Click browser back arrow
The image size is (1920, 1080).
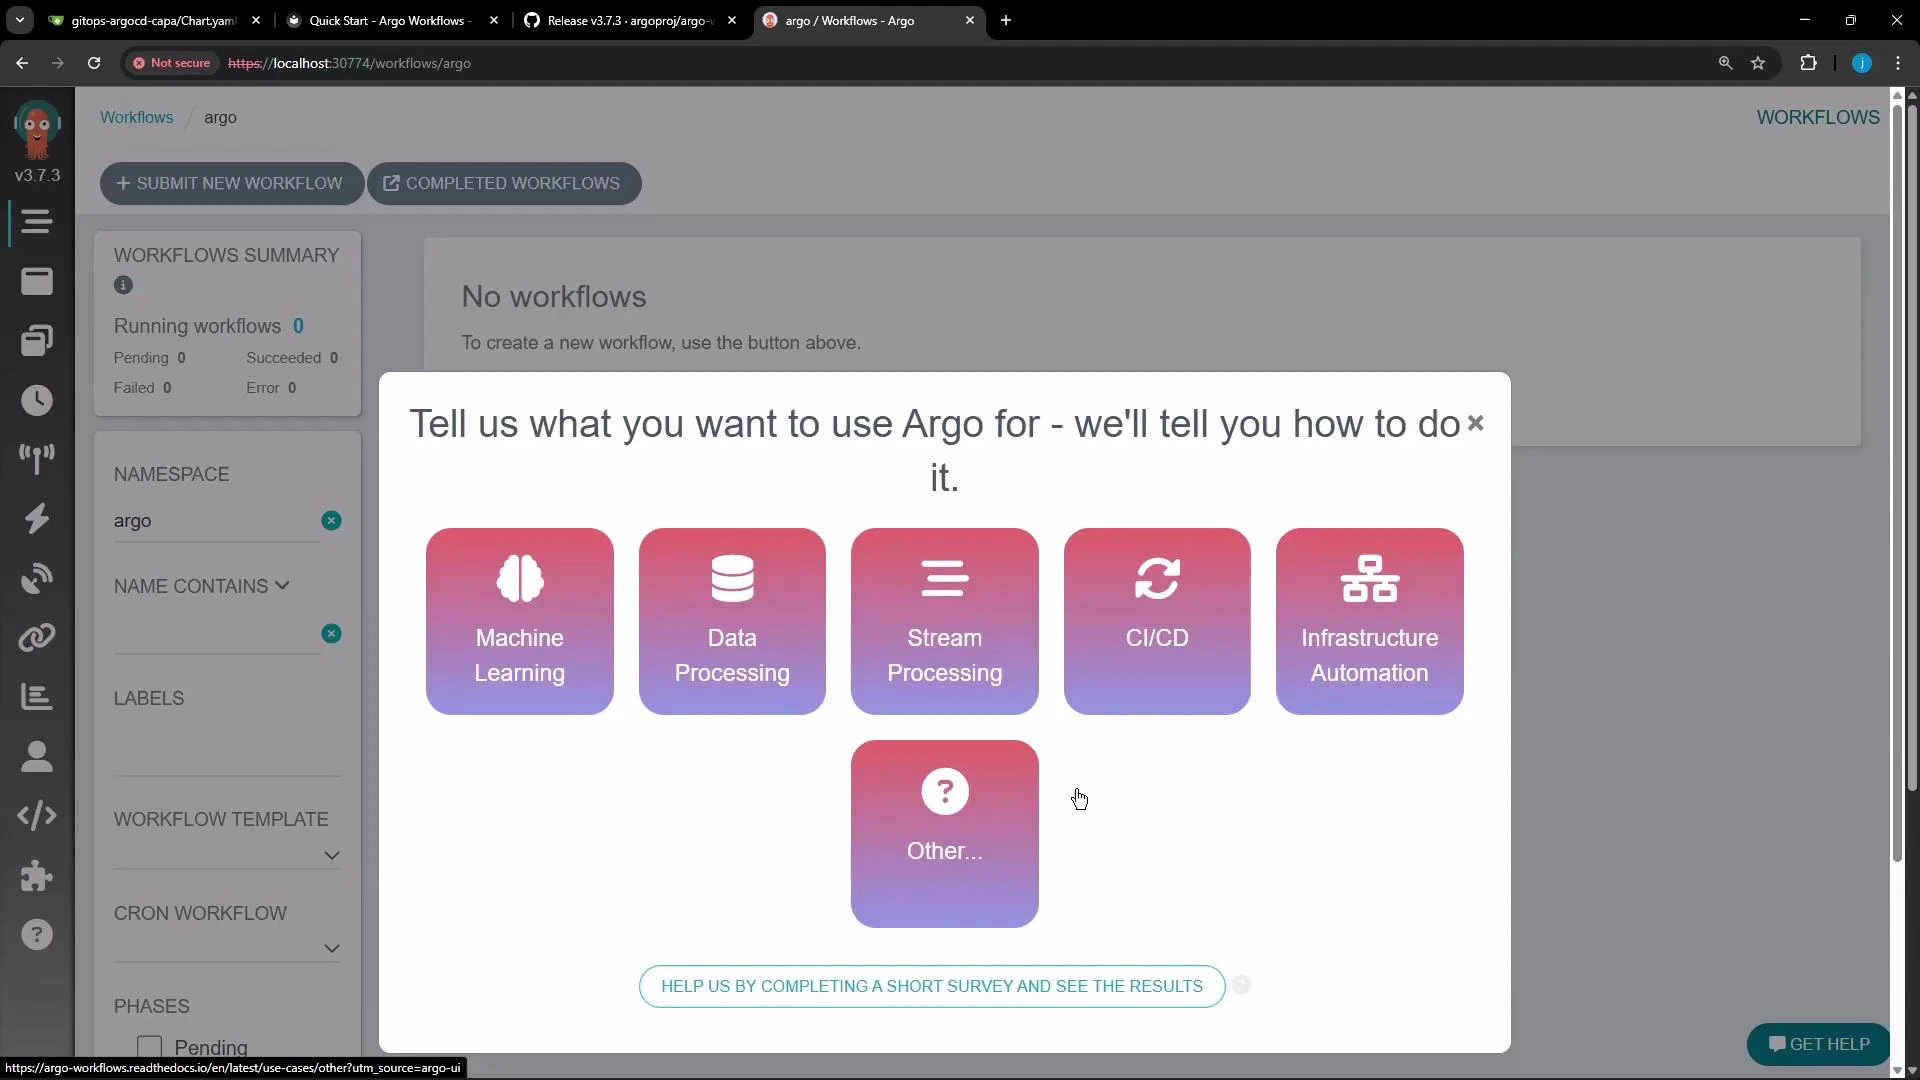(22, 63)
